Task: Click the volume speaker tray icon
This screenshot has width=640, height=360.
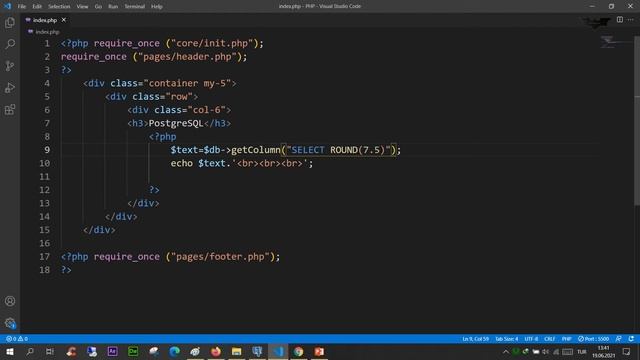Action: [545, 351]
